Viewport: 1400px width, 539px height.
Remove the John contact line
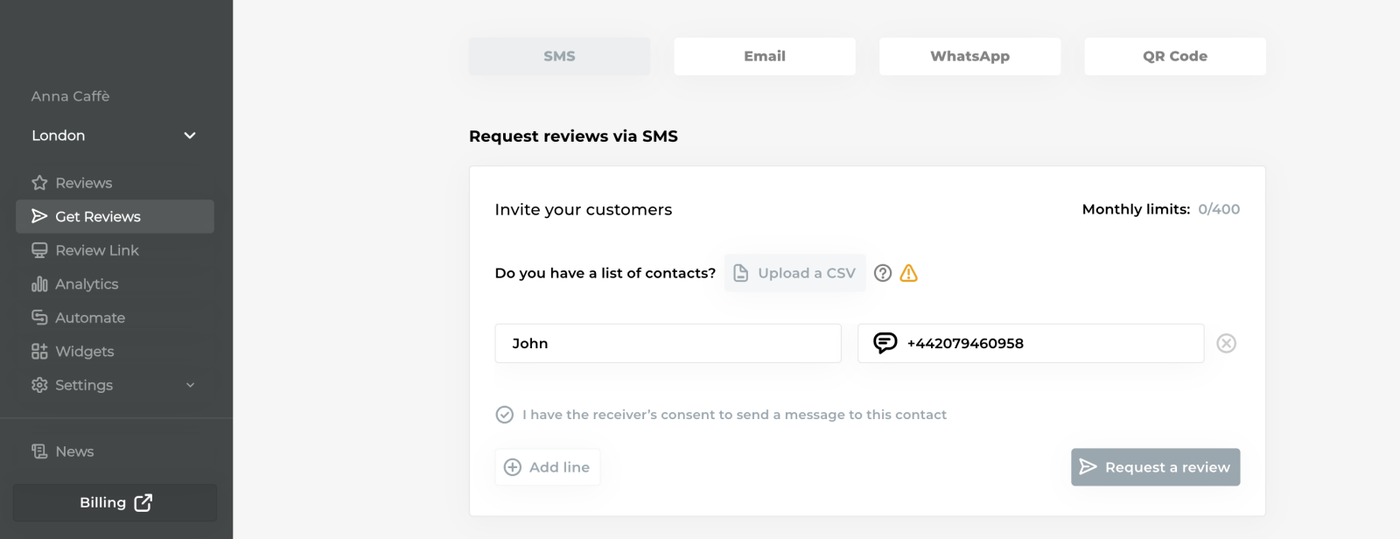tap(1226, 343)
